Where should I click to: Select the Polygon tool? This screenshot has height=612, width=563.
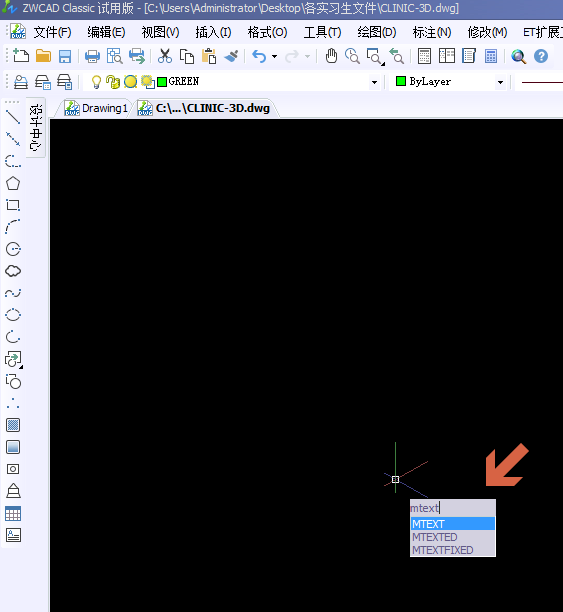[13, 183]
